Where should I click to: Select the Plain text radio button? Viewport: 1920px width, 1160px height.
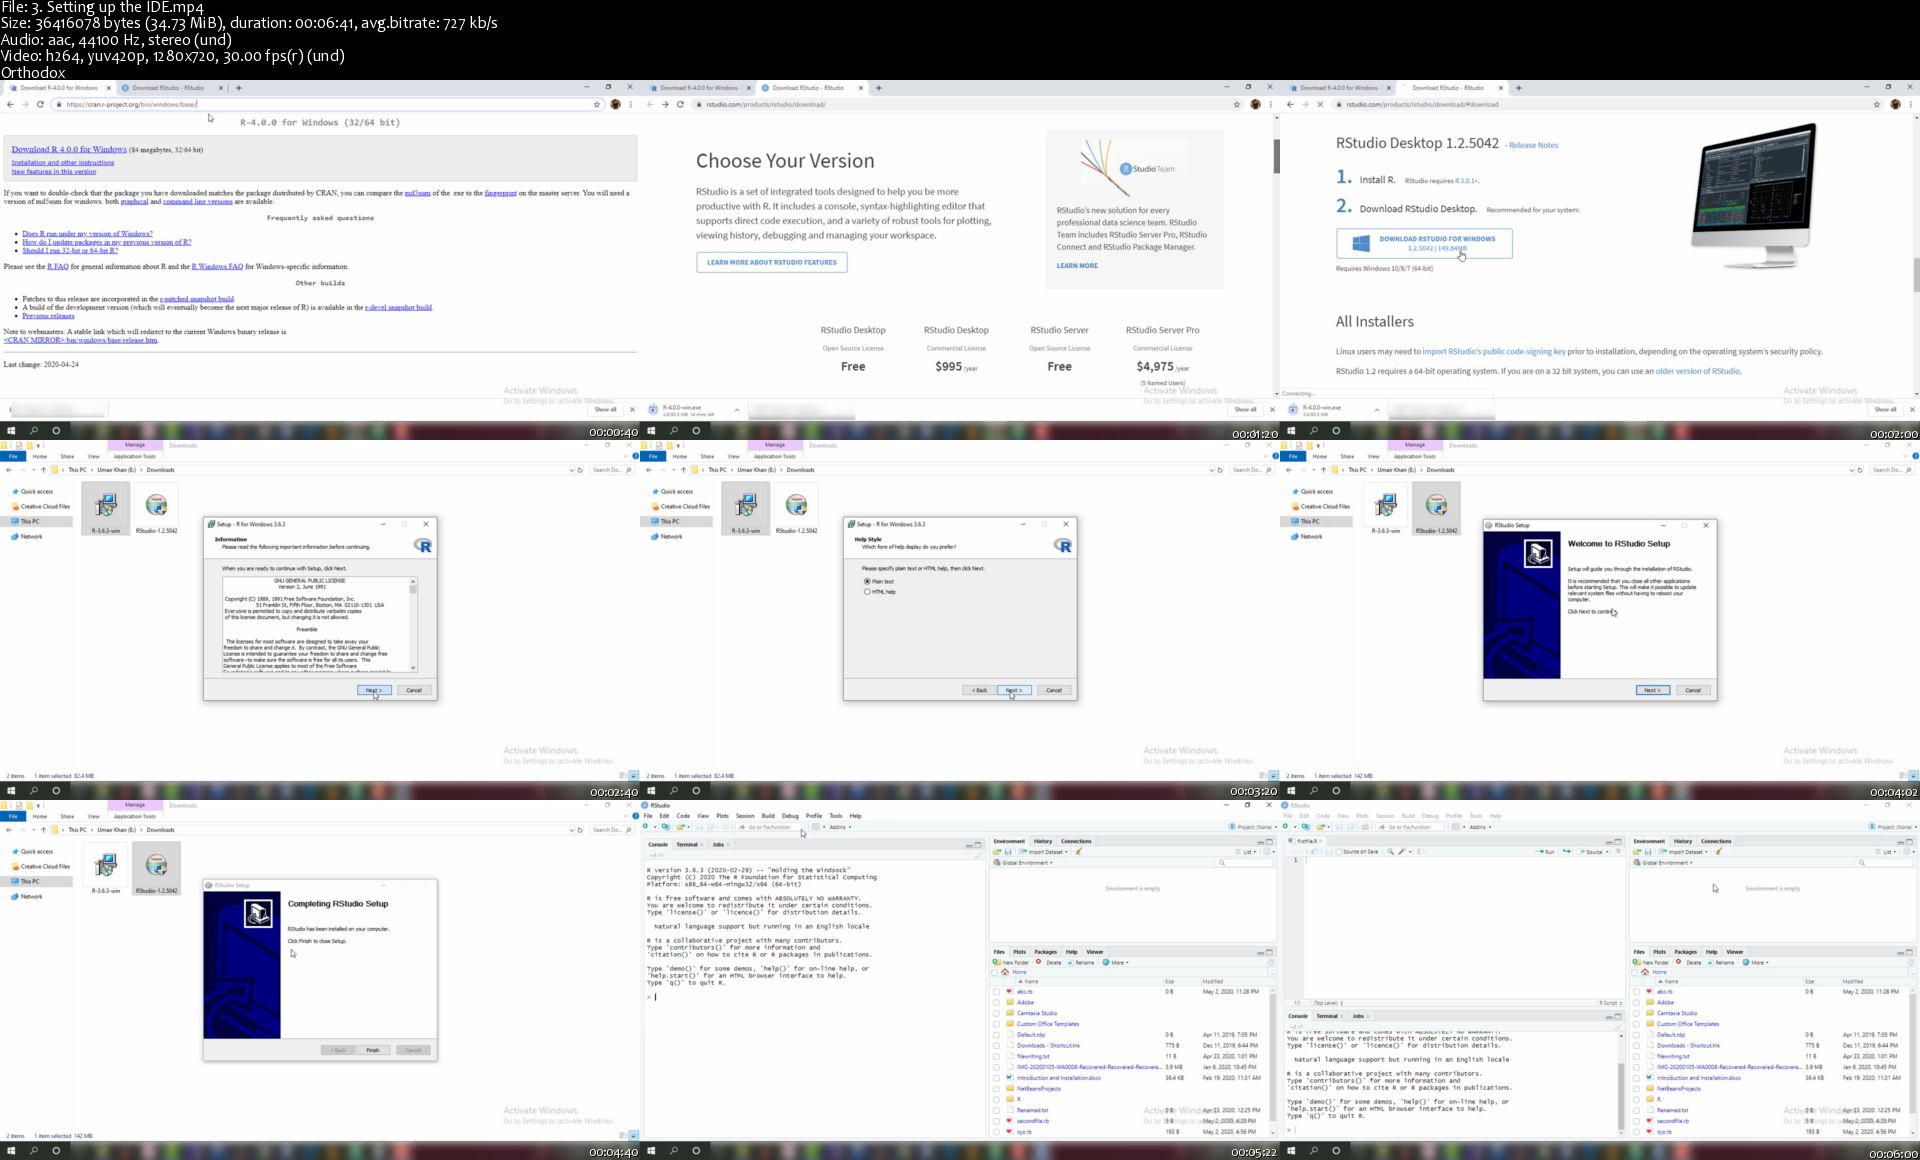tap(867, 581)
